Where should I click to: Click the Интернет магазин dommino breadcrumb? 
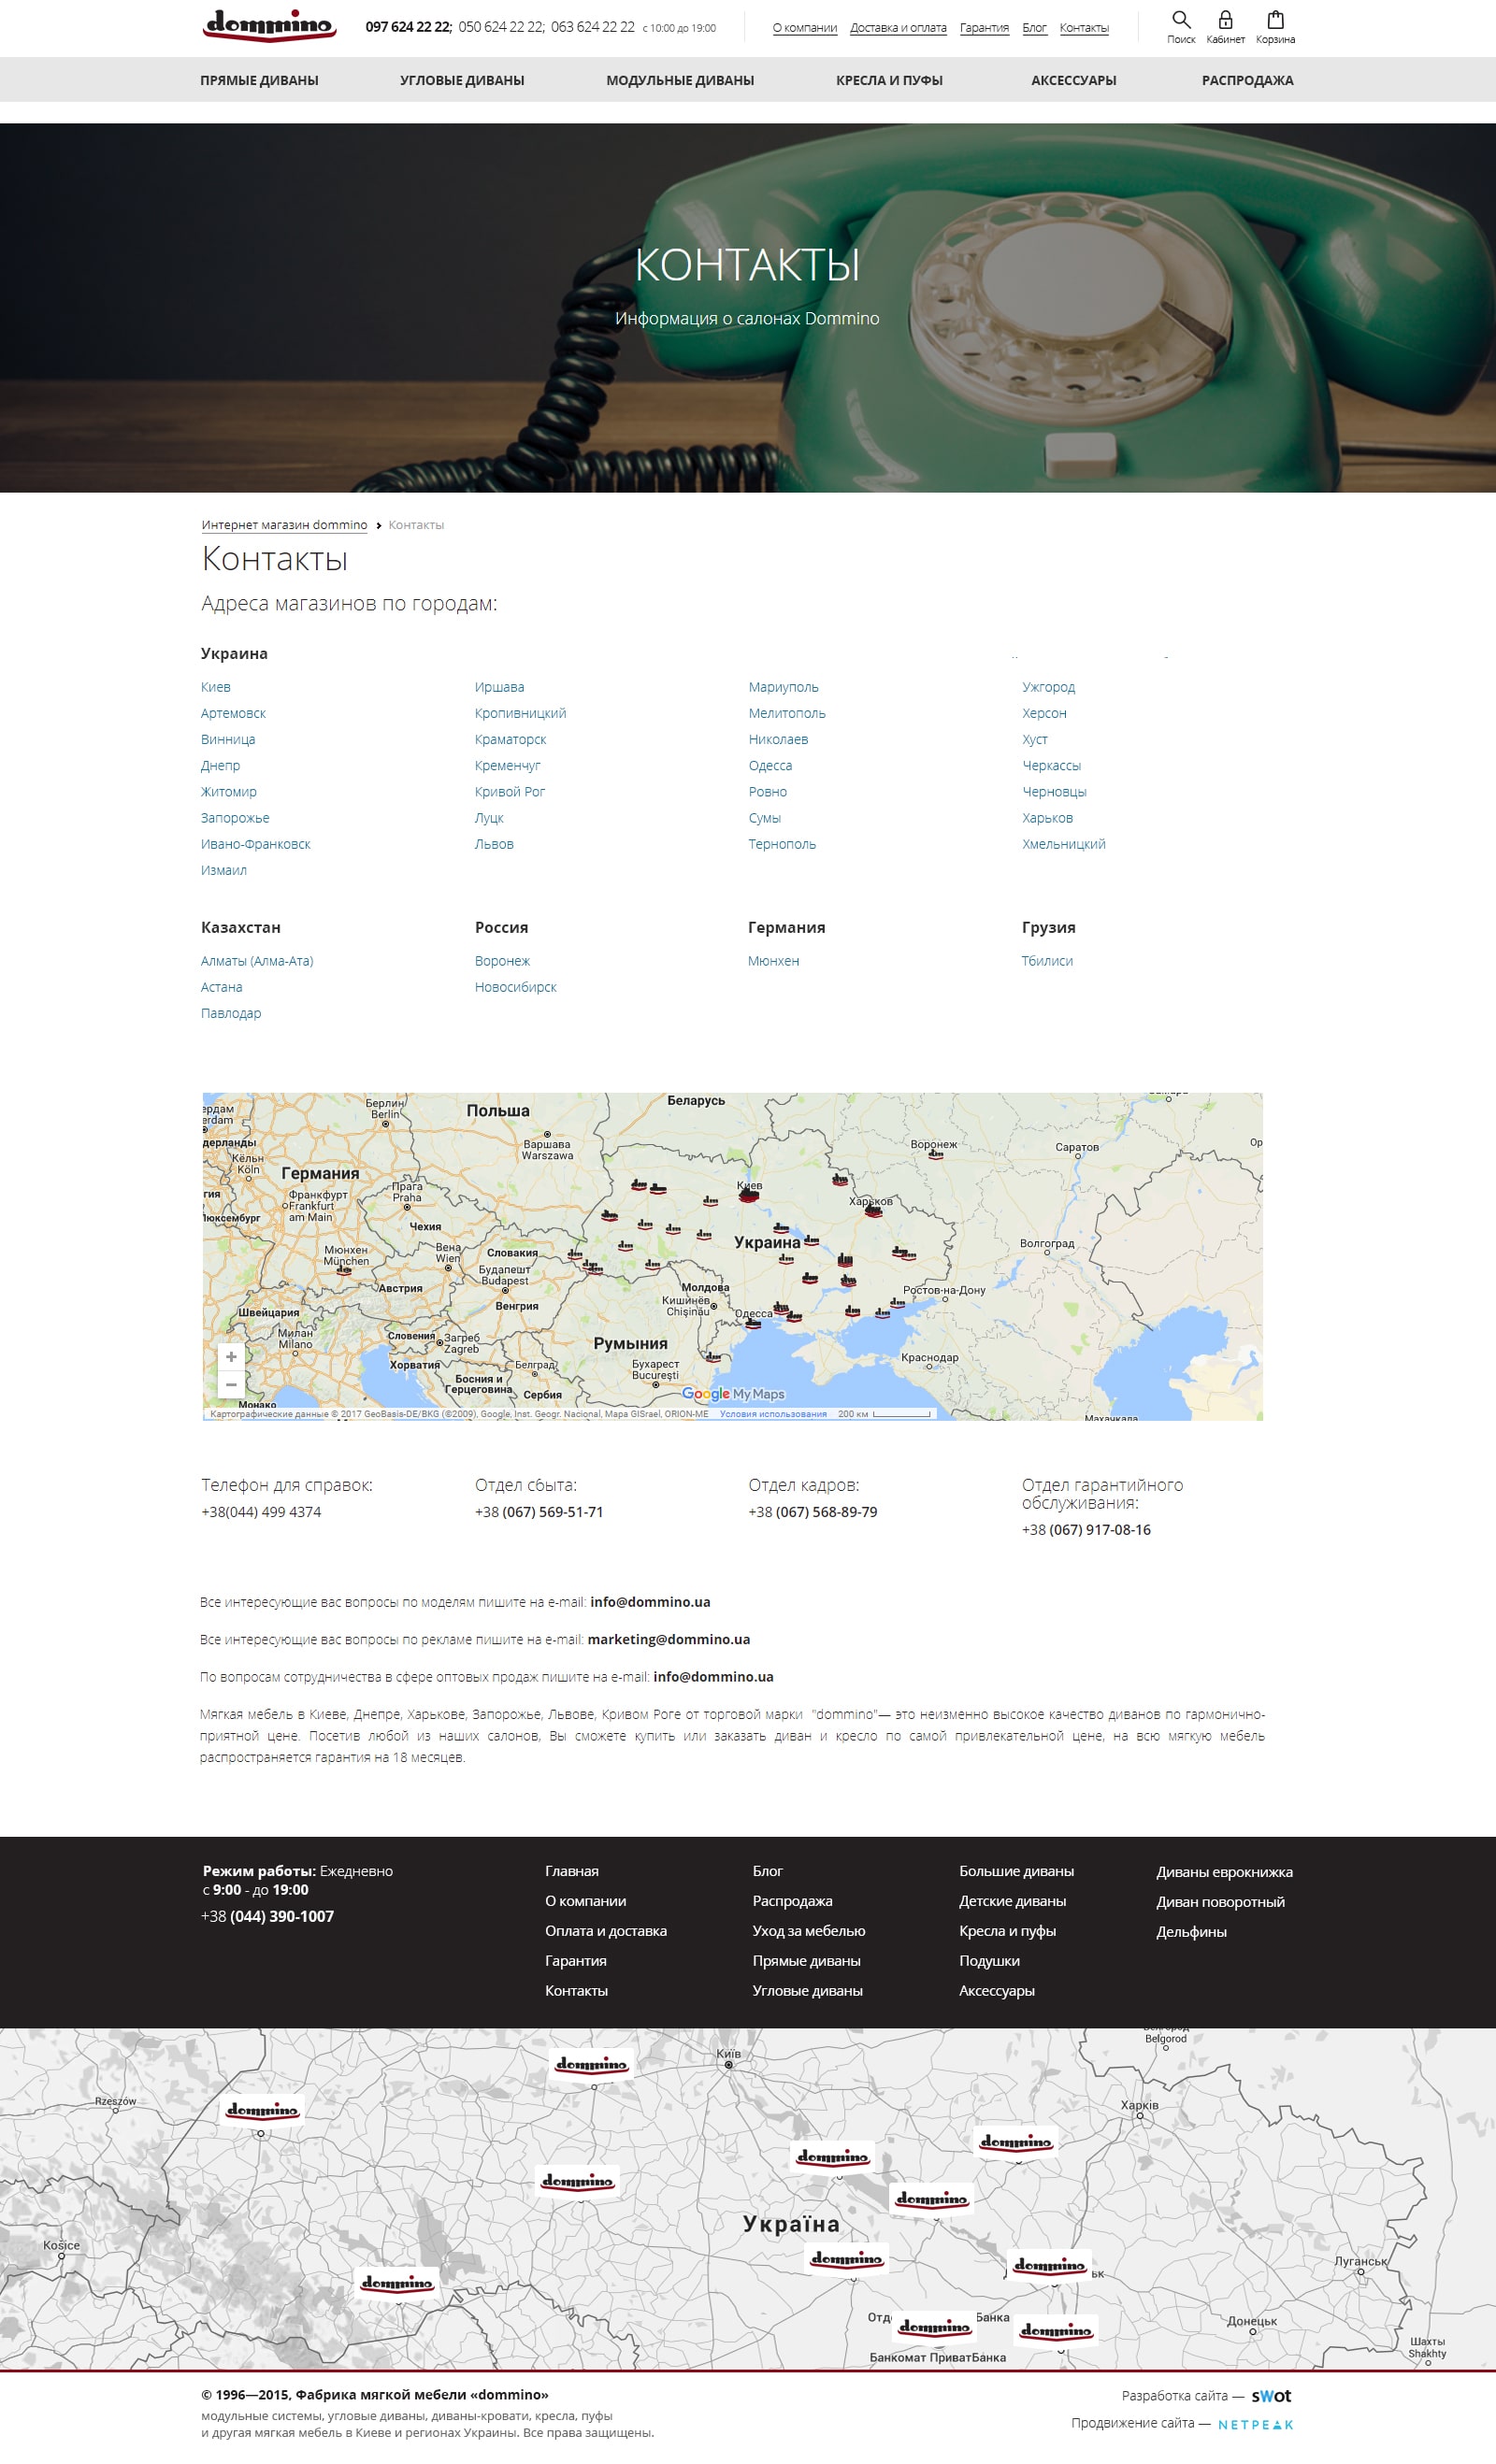[284, 525]
